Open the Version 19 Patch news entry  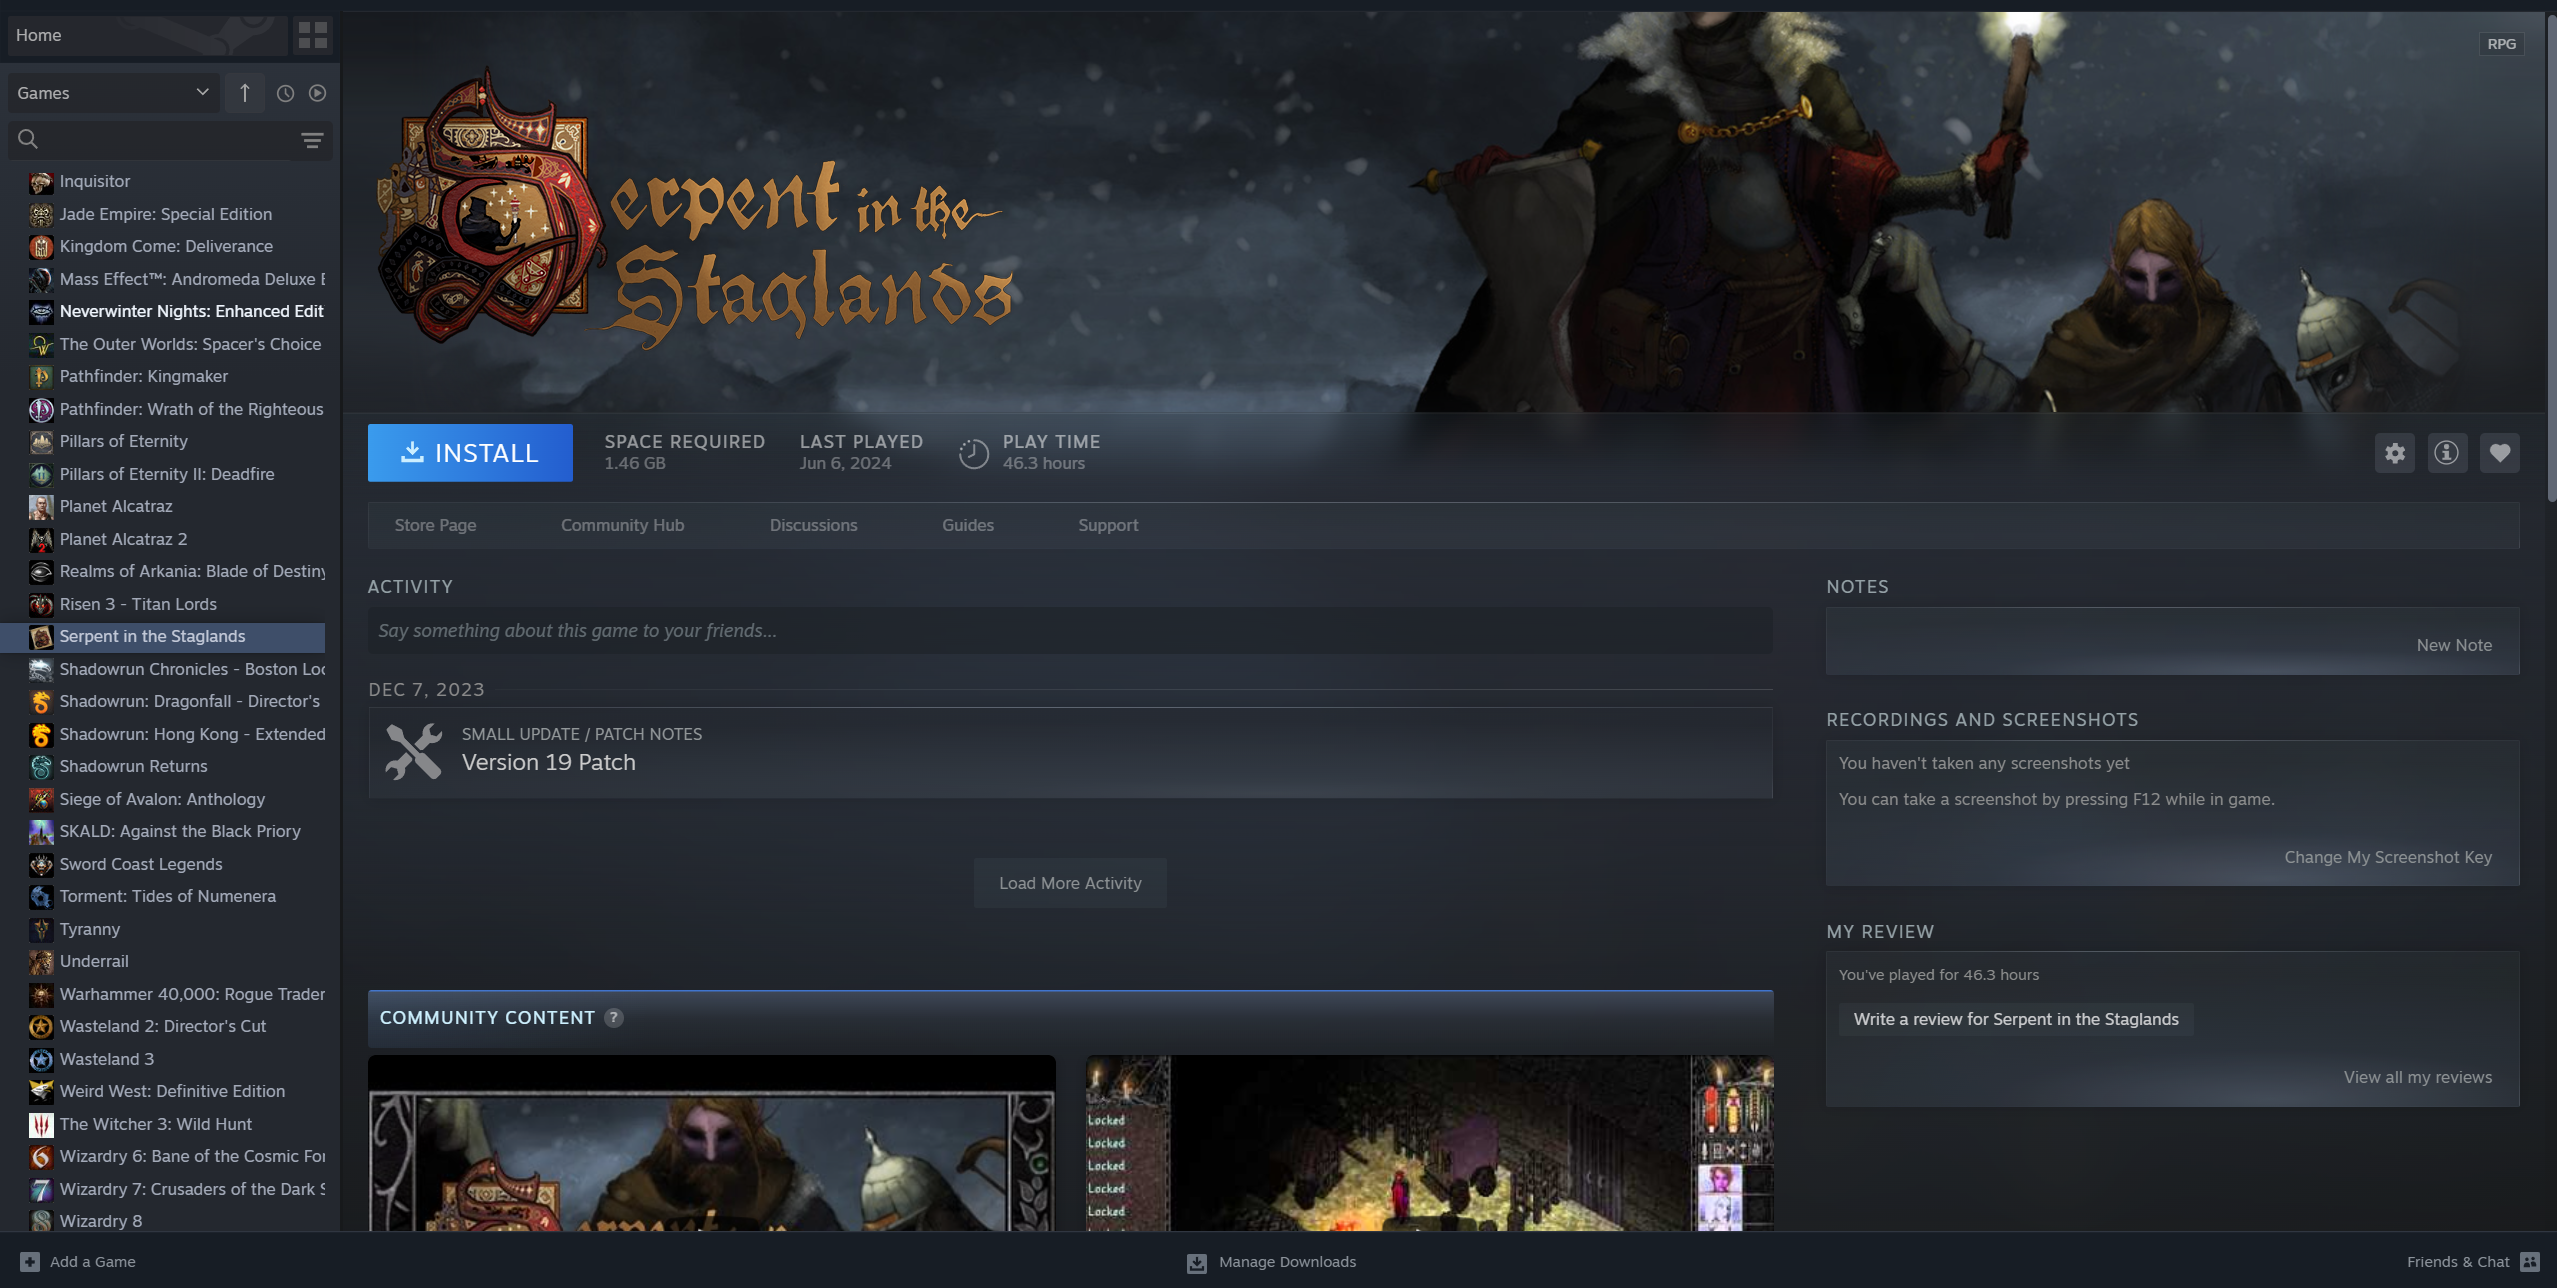tap(1070, 753)
